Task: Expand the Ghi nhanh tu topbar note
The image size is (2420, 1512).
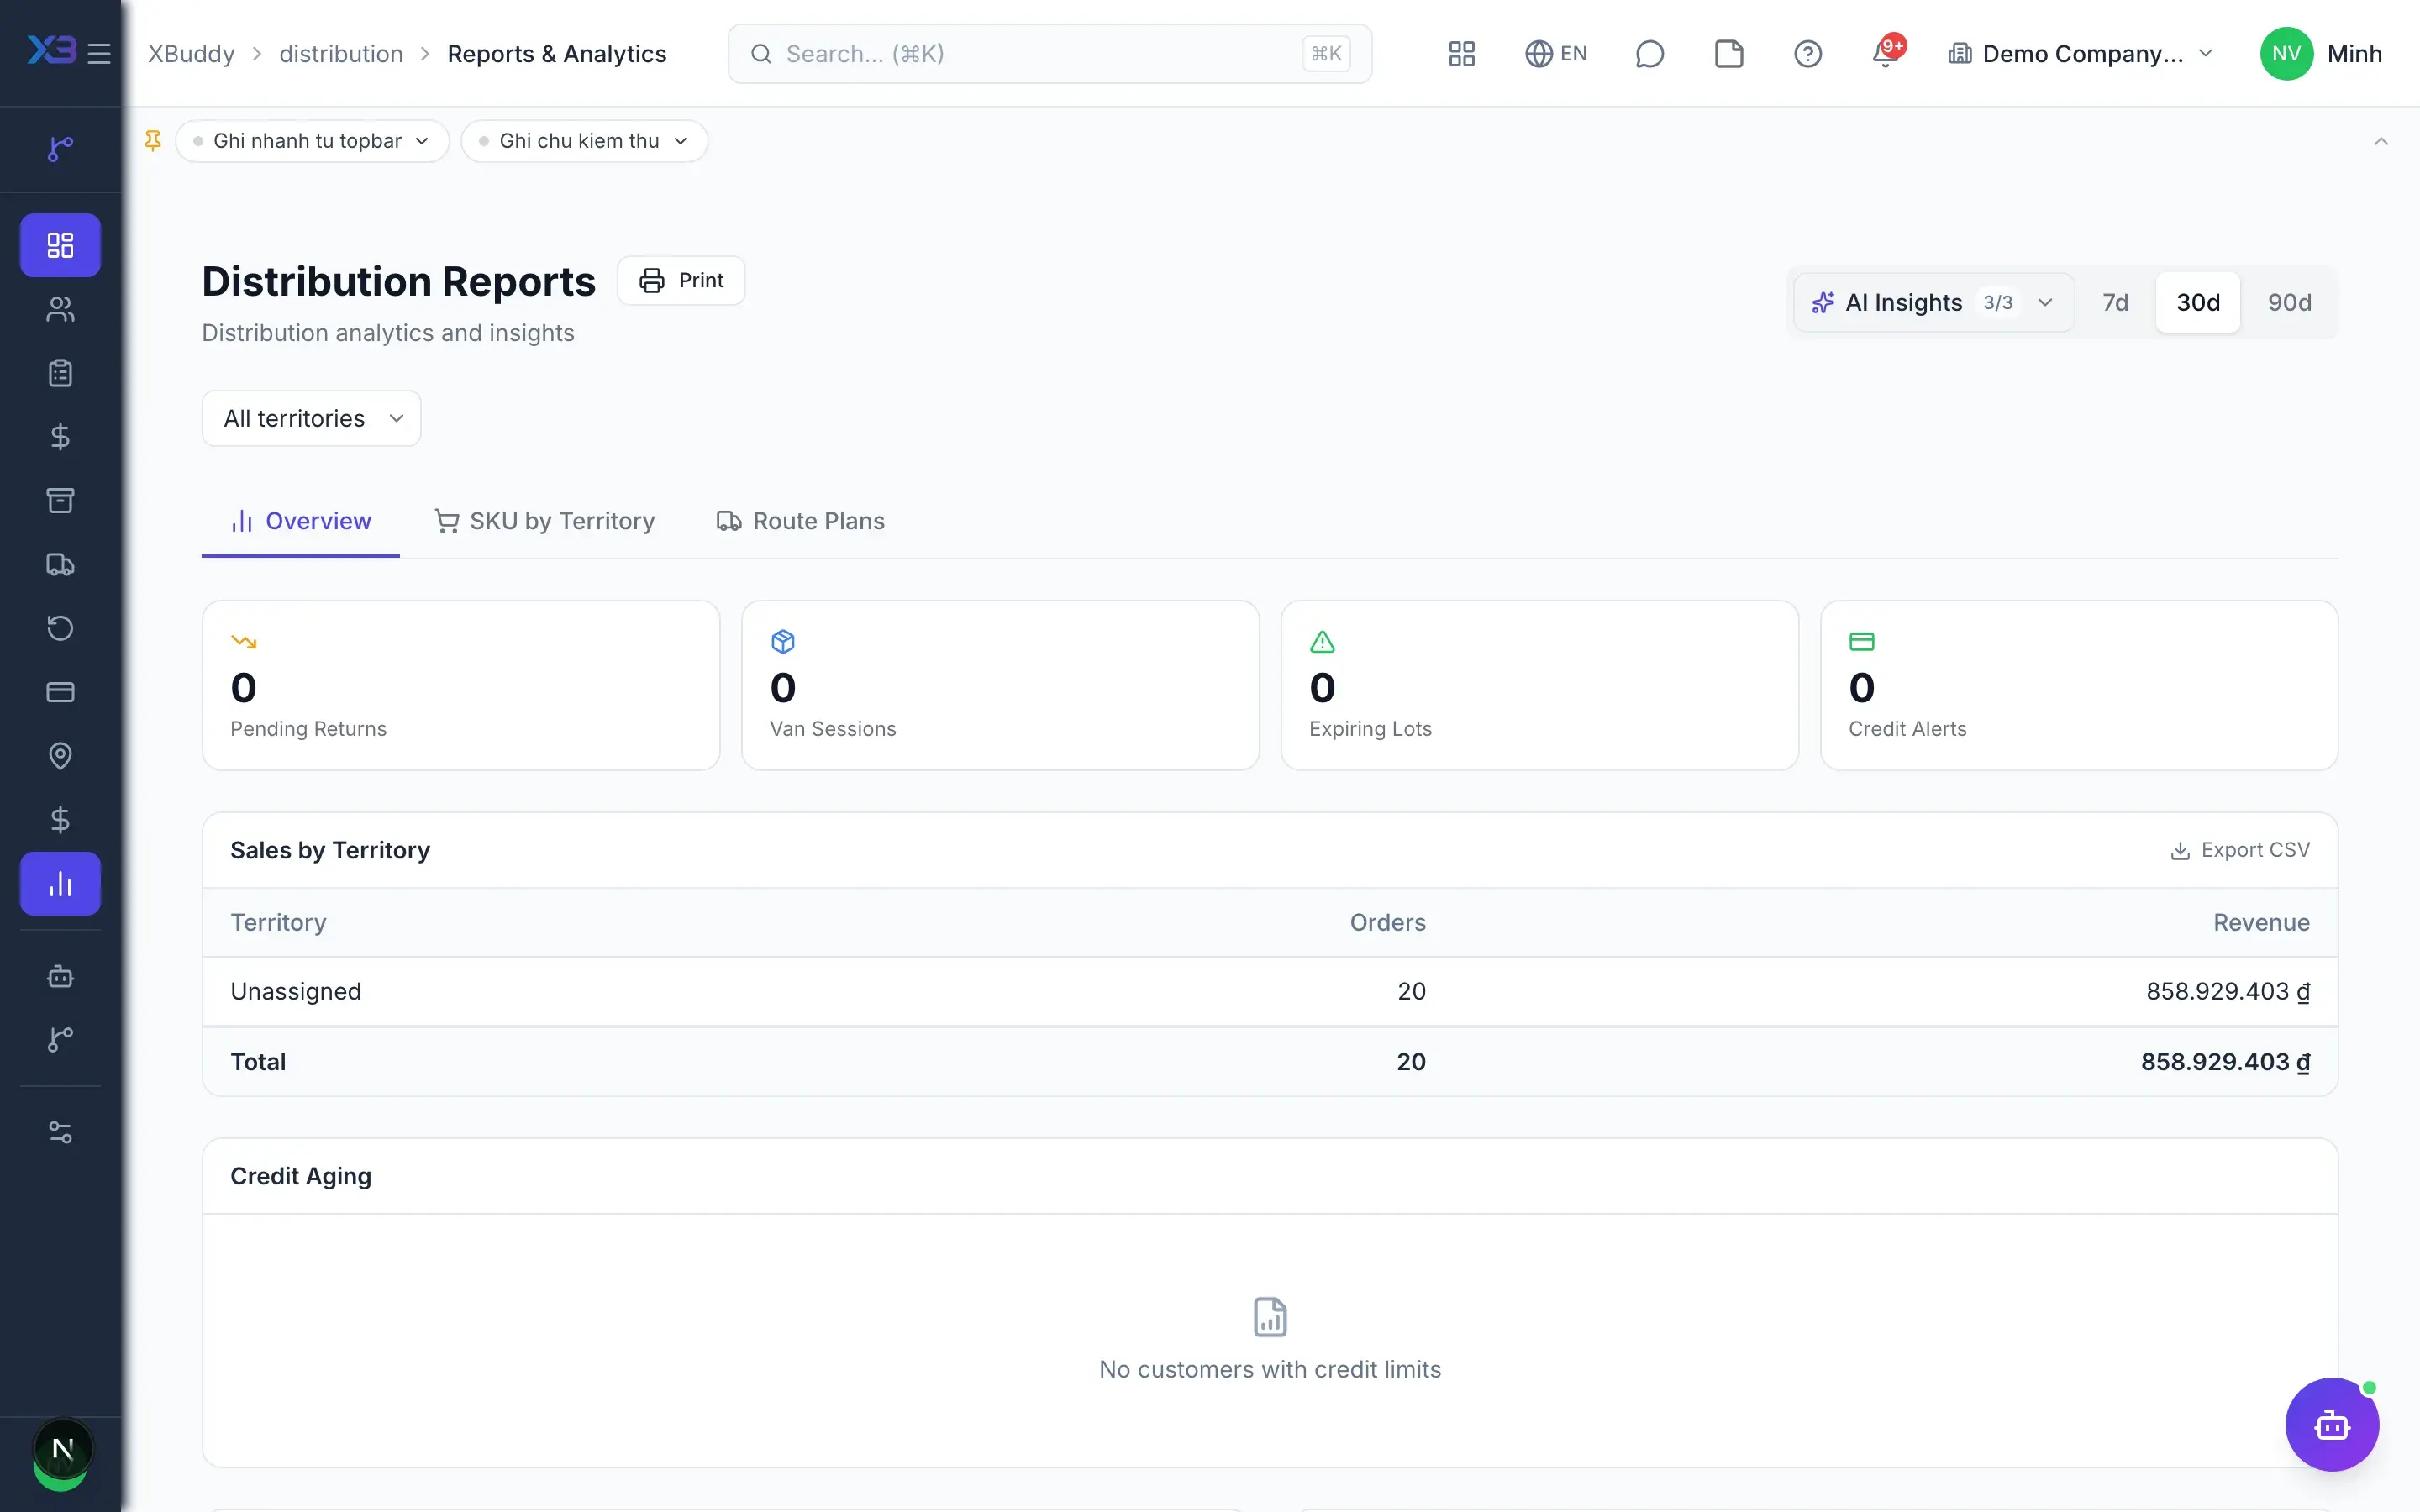Action: (x=312, y=141)
